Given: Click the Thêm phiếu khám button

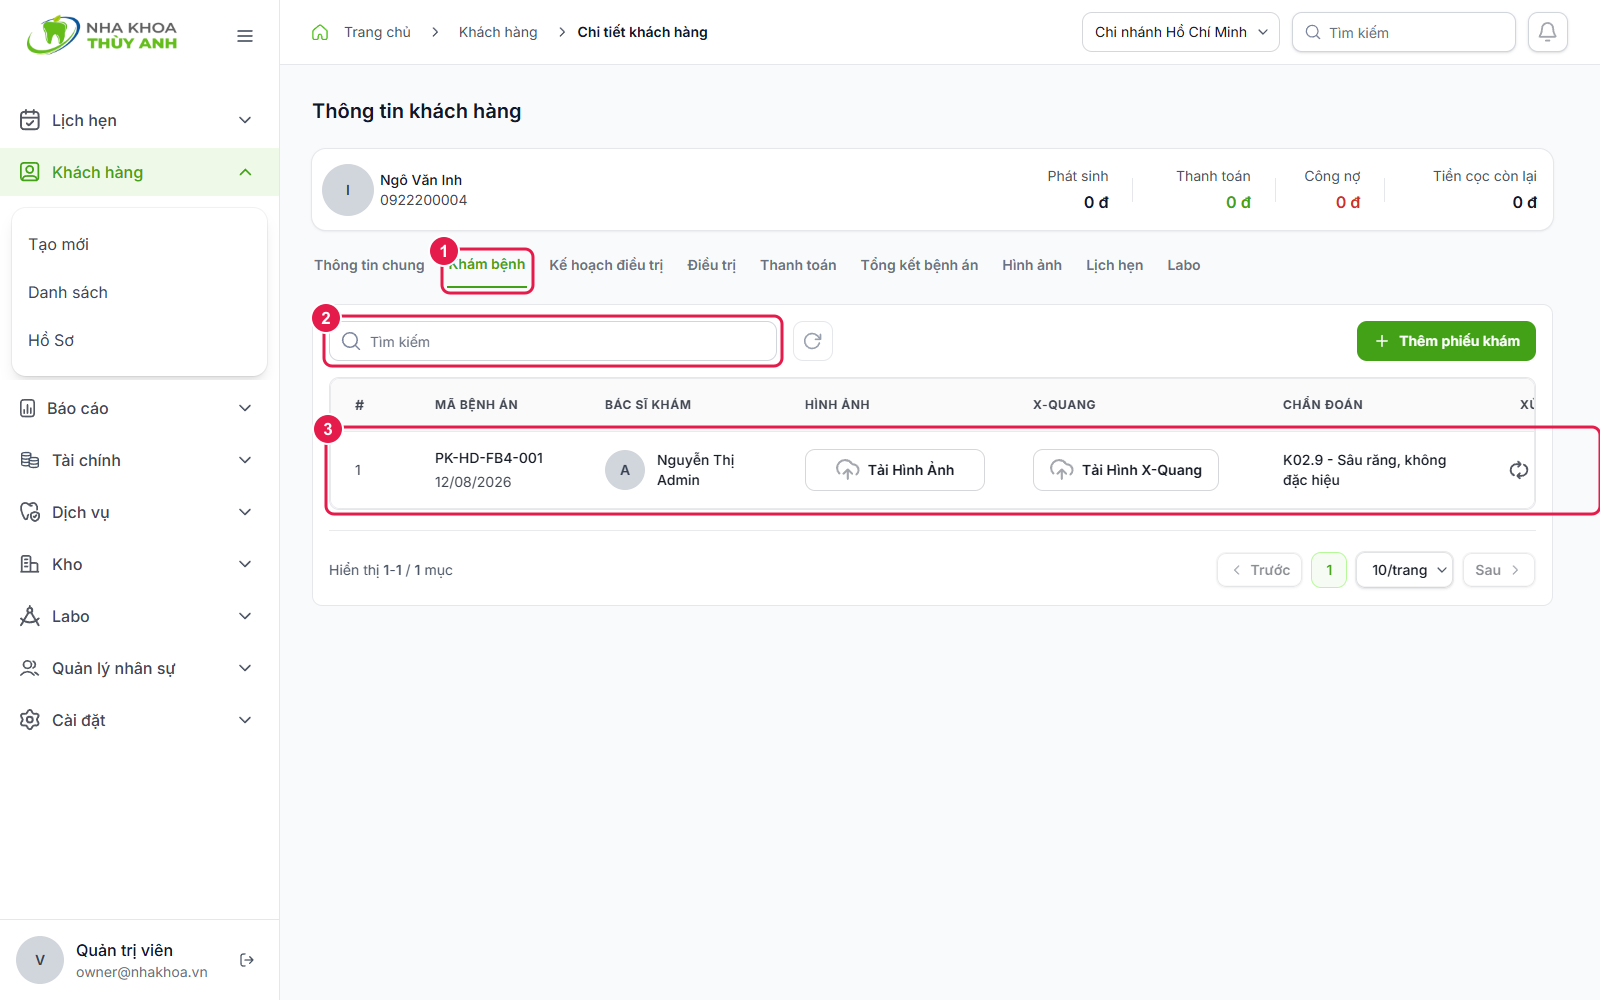Looking at the screenshot, I should click(1446, 341).
